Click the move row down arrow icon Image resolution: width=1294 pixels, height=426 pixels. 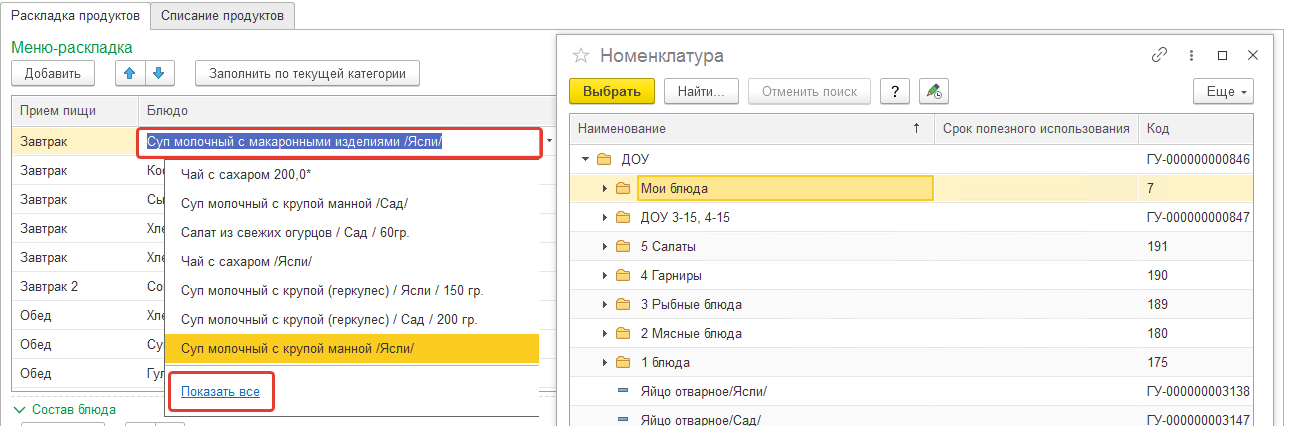pos(160,73)
